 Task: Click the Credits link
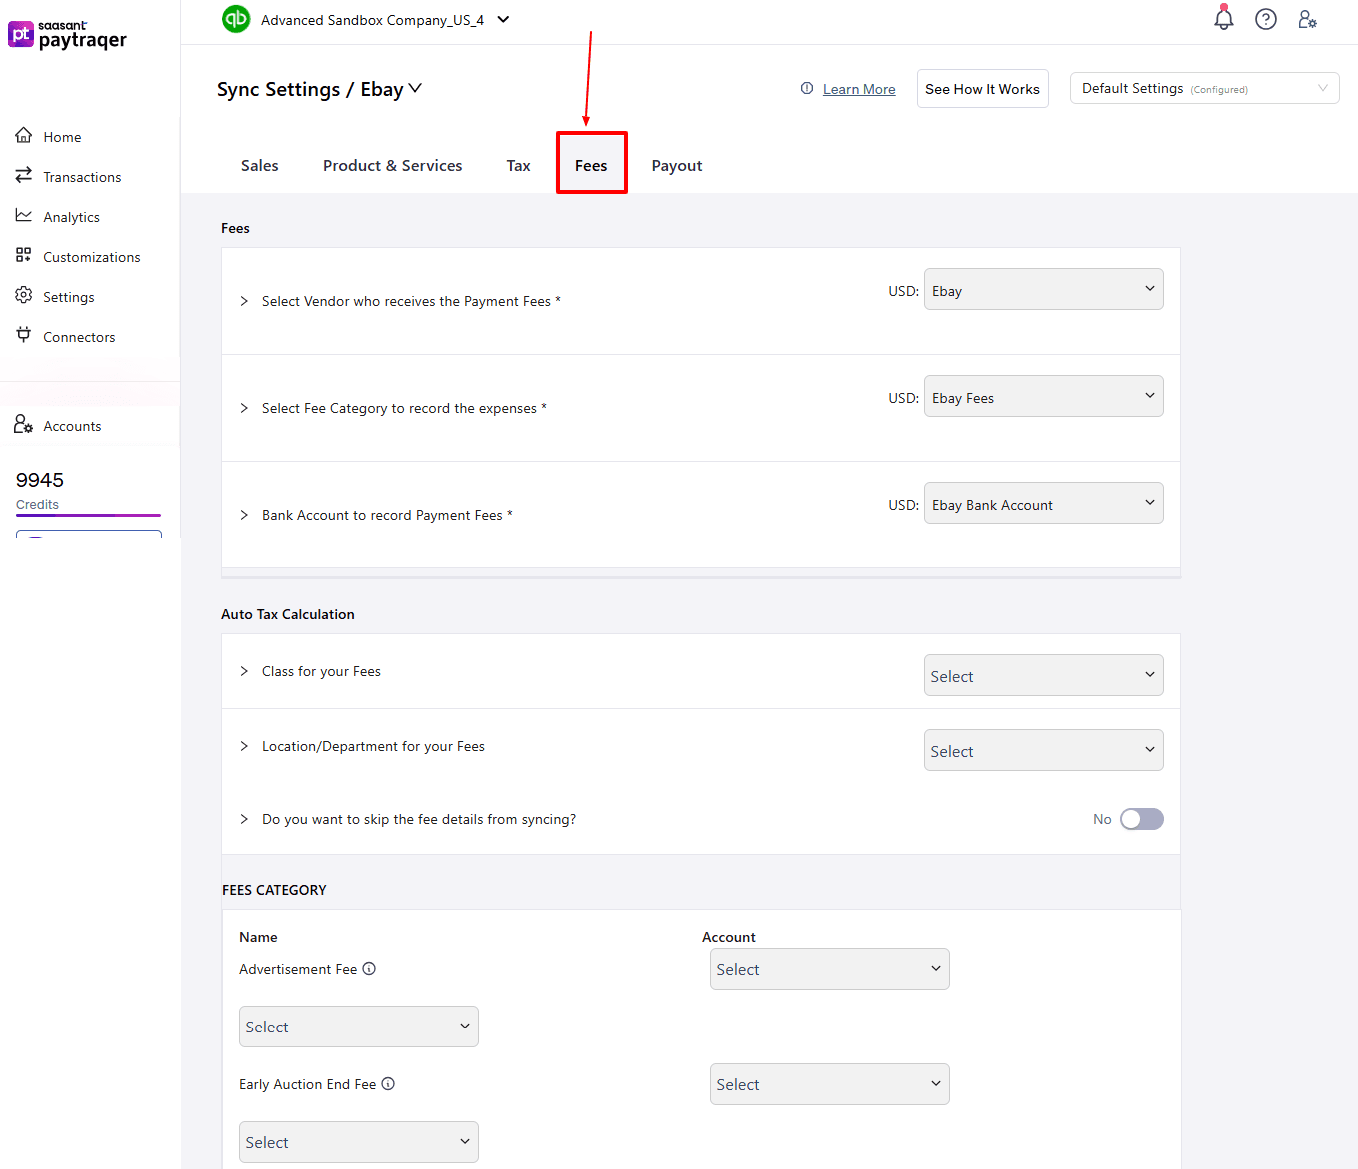coord(37,504)
